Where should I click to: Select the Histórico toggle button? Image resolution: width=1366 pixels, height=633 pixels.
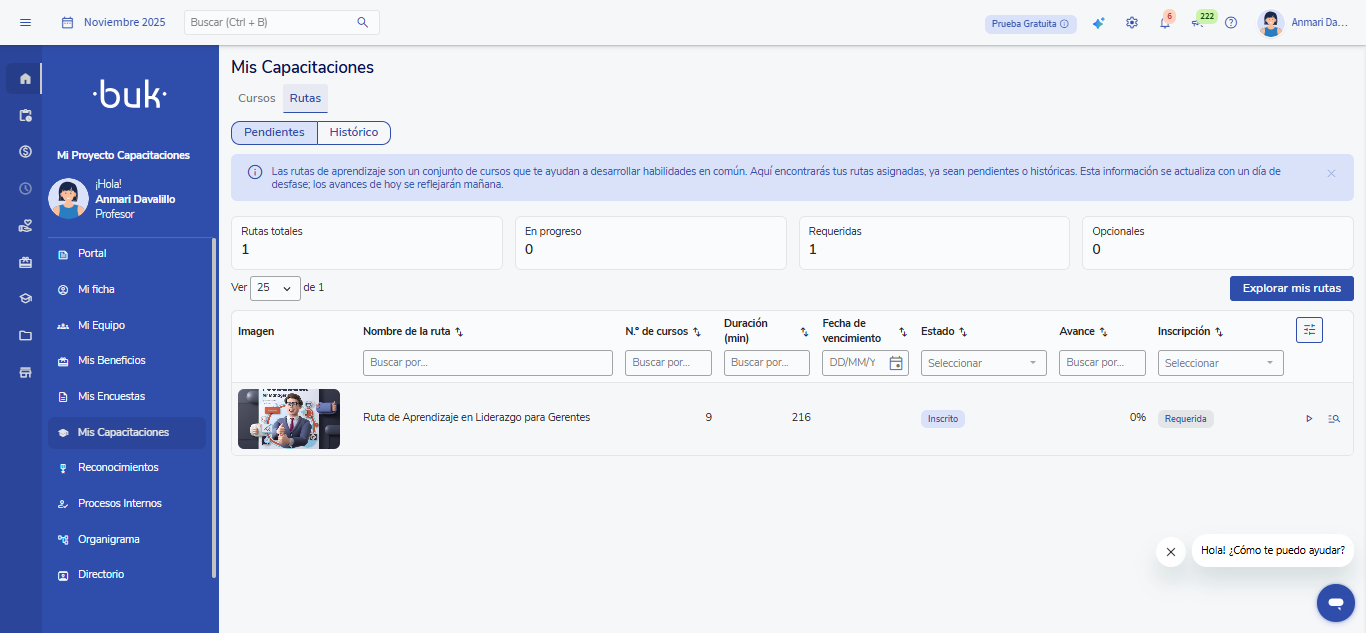point(354,133)
